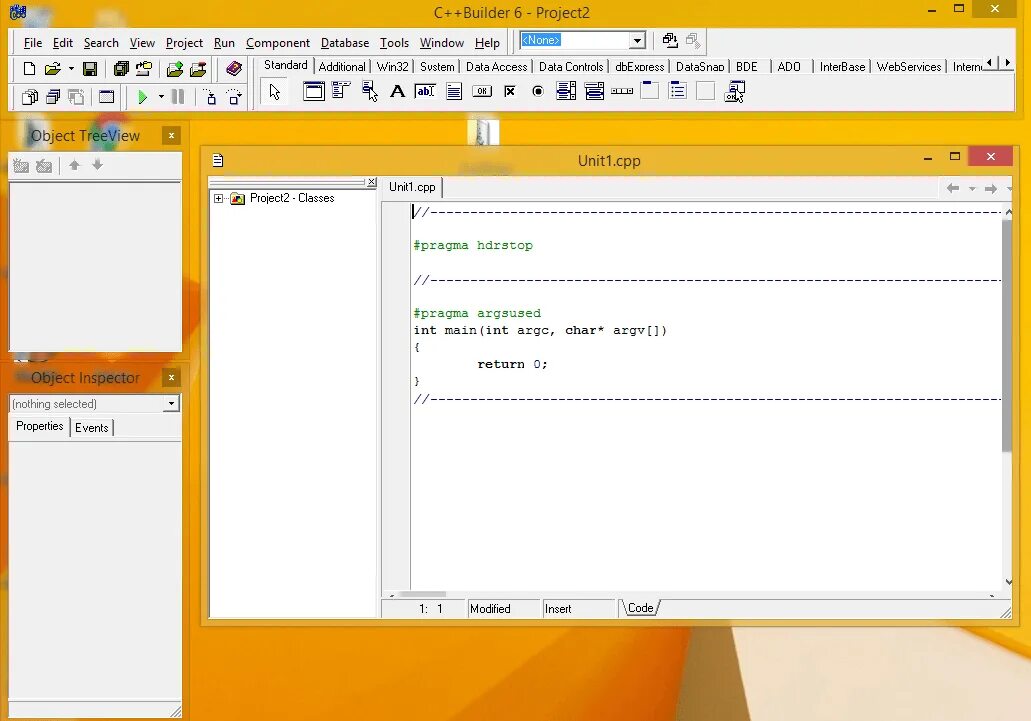Choose the arrow pointer selection tool

[x=275, y=91]
